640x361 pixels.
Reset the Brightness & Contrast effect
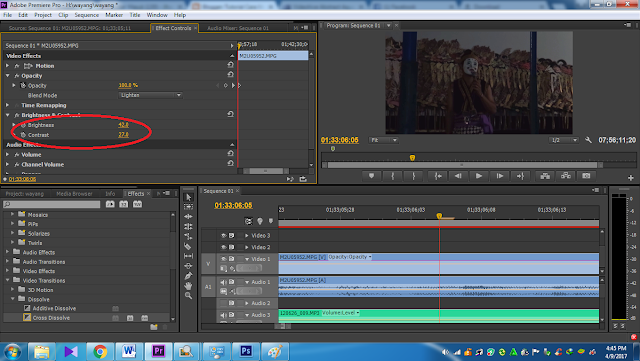pyautogui.click(x=230, y=114)
